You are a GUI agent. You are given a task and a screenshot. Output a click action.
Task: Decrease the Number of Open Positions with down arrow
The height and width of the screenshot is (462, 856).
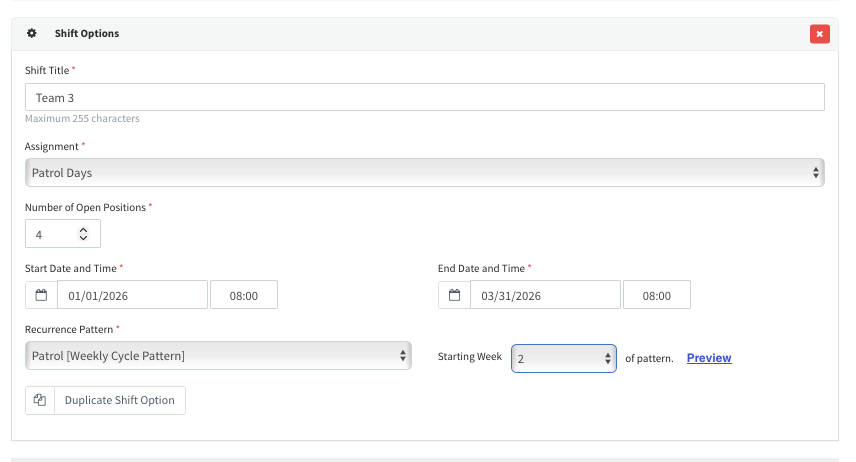(x=84, y=238)
